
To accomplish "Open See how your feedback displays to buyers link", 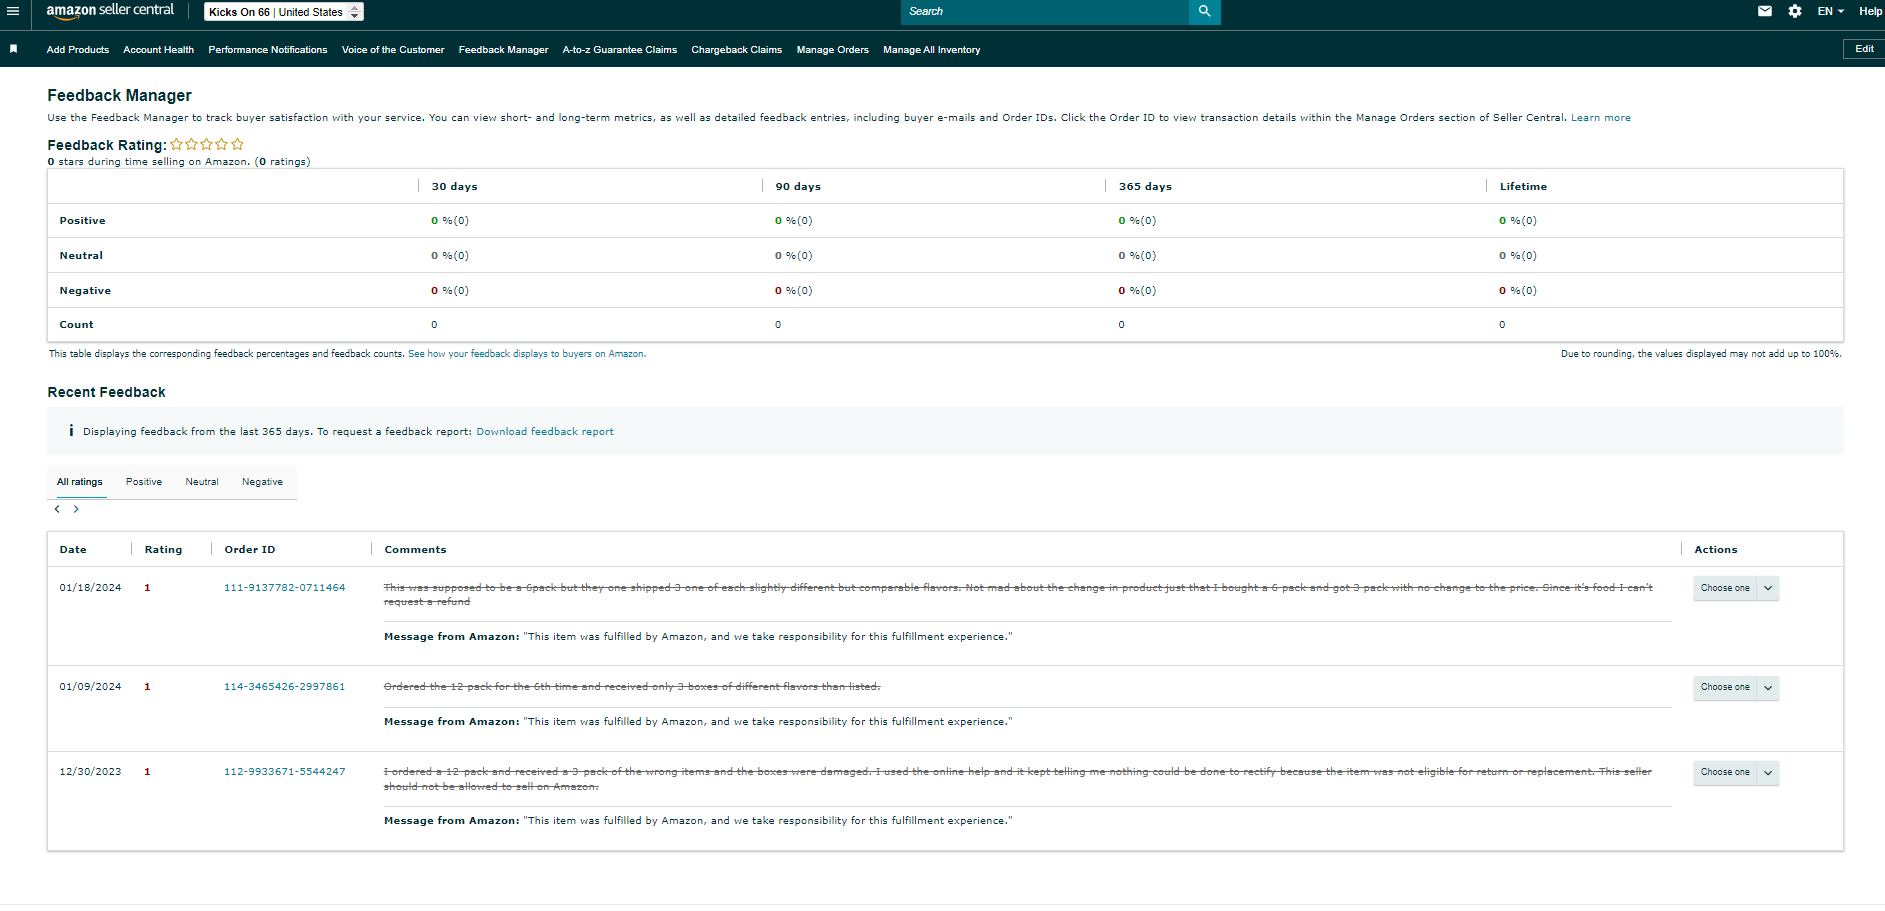I will coord(526,354).
